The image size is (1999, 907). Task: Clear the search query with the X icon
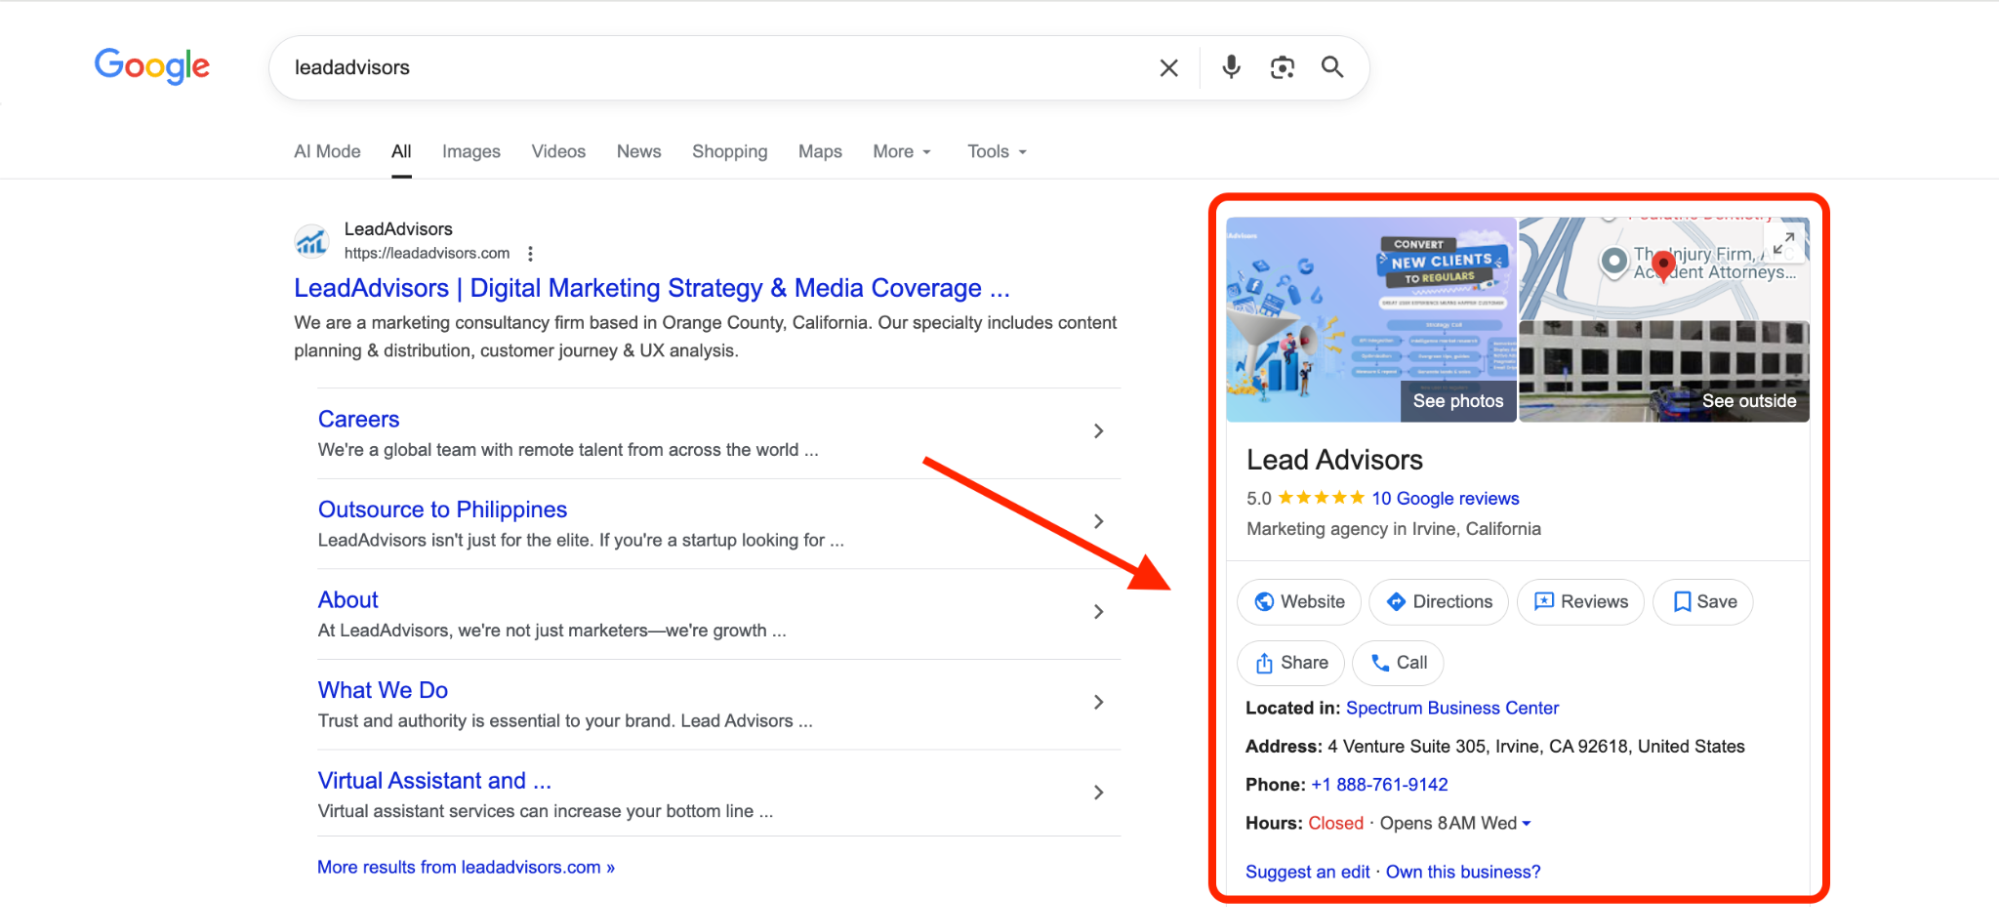click(x=1167, y=67)
